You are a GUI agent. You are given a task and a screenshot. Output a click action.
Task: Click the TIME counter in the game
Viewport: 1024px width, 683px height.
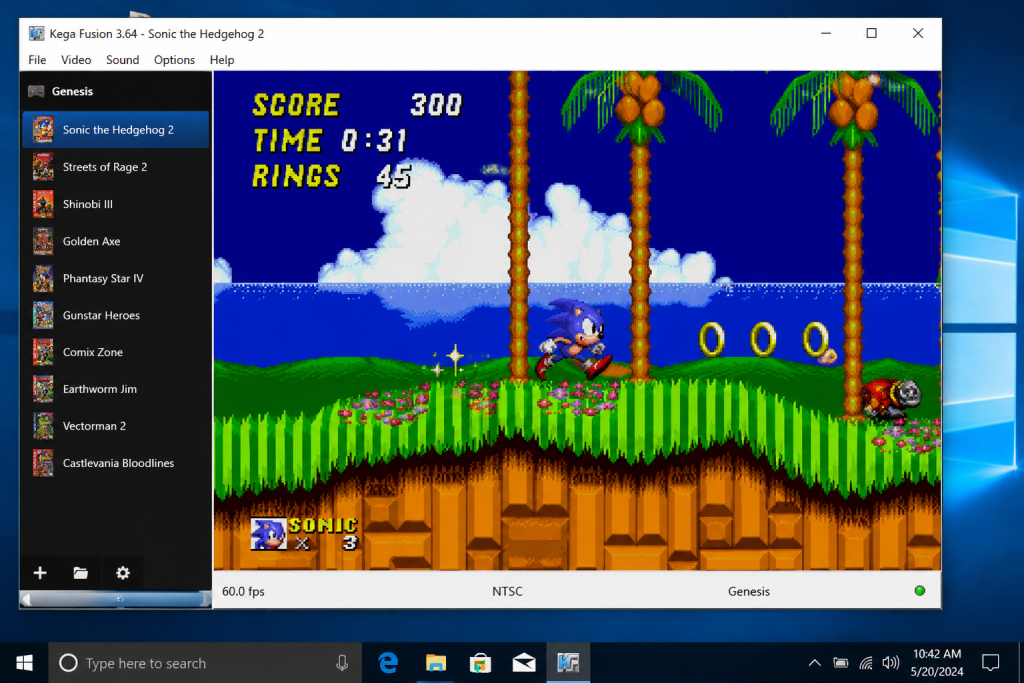(x=330, y=140)
